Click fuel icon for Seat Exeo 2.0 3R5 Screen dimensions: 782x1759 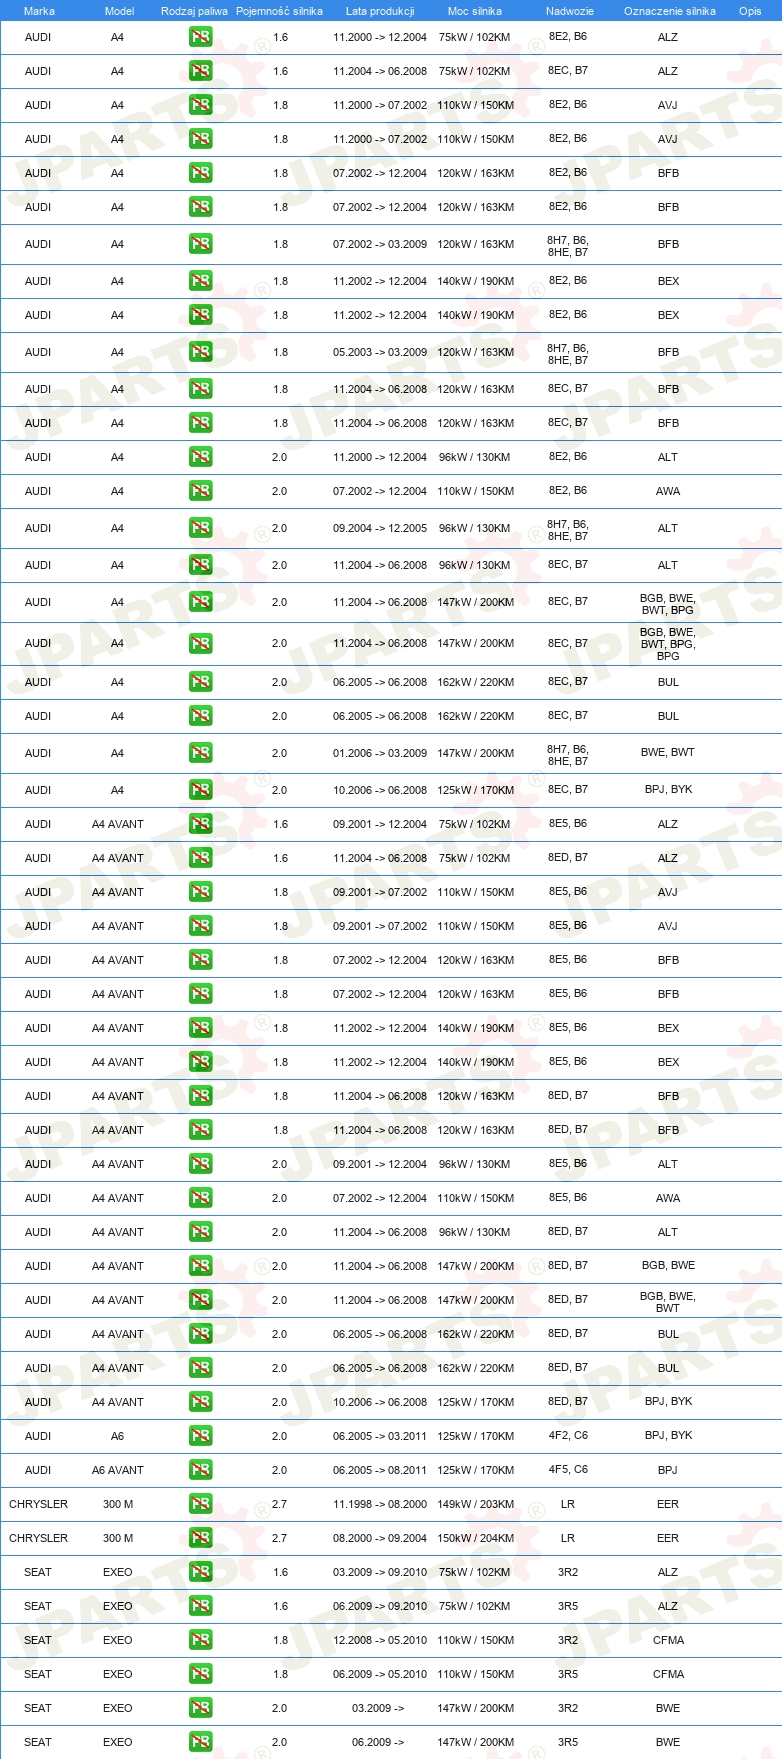(201, 1742)
